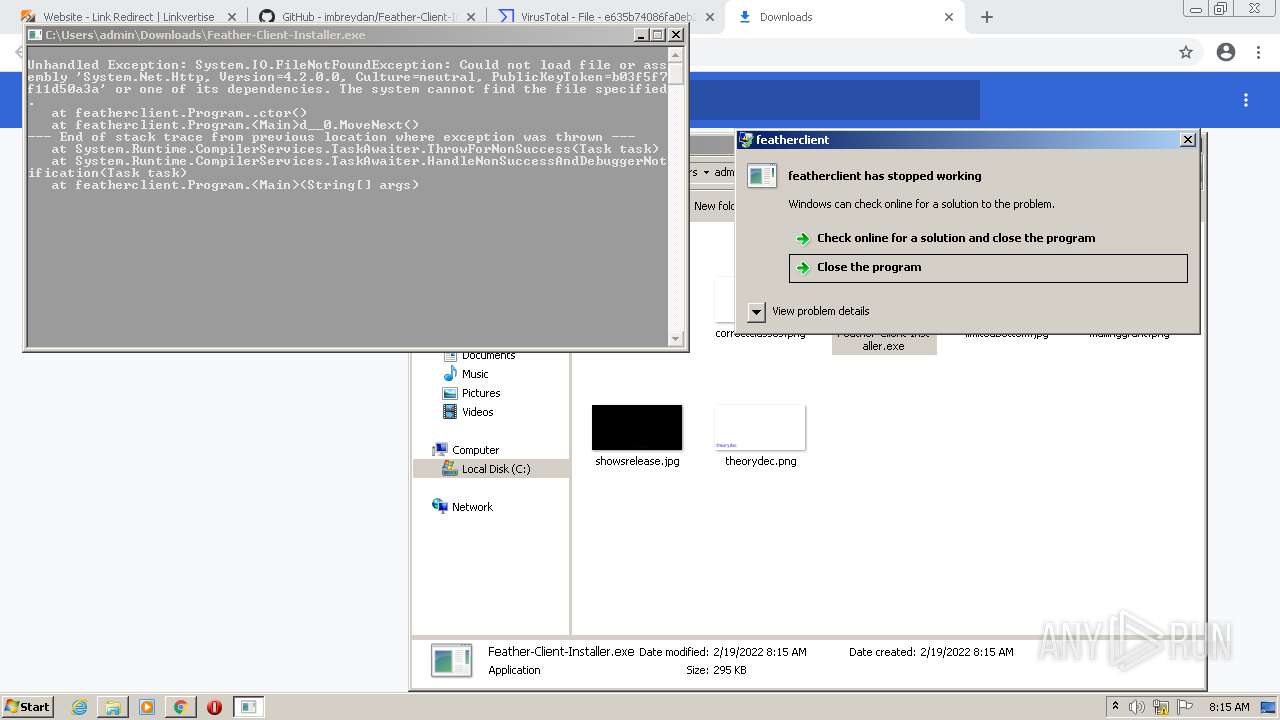Close the Linkvertise tab

[x=231, y=17]
